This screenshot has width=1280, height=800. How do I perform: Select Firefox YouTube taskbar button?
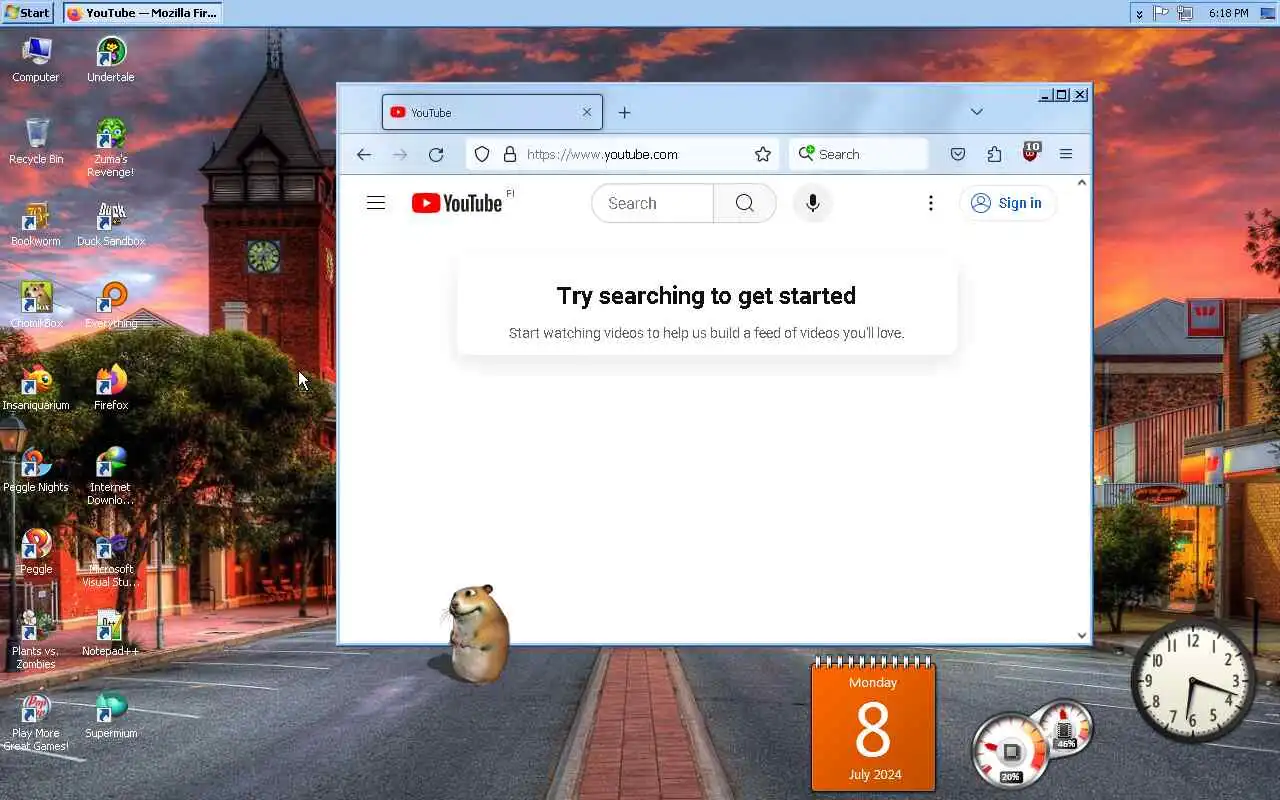click(142, 13)
